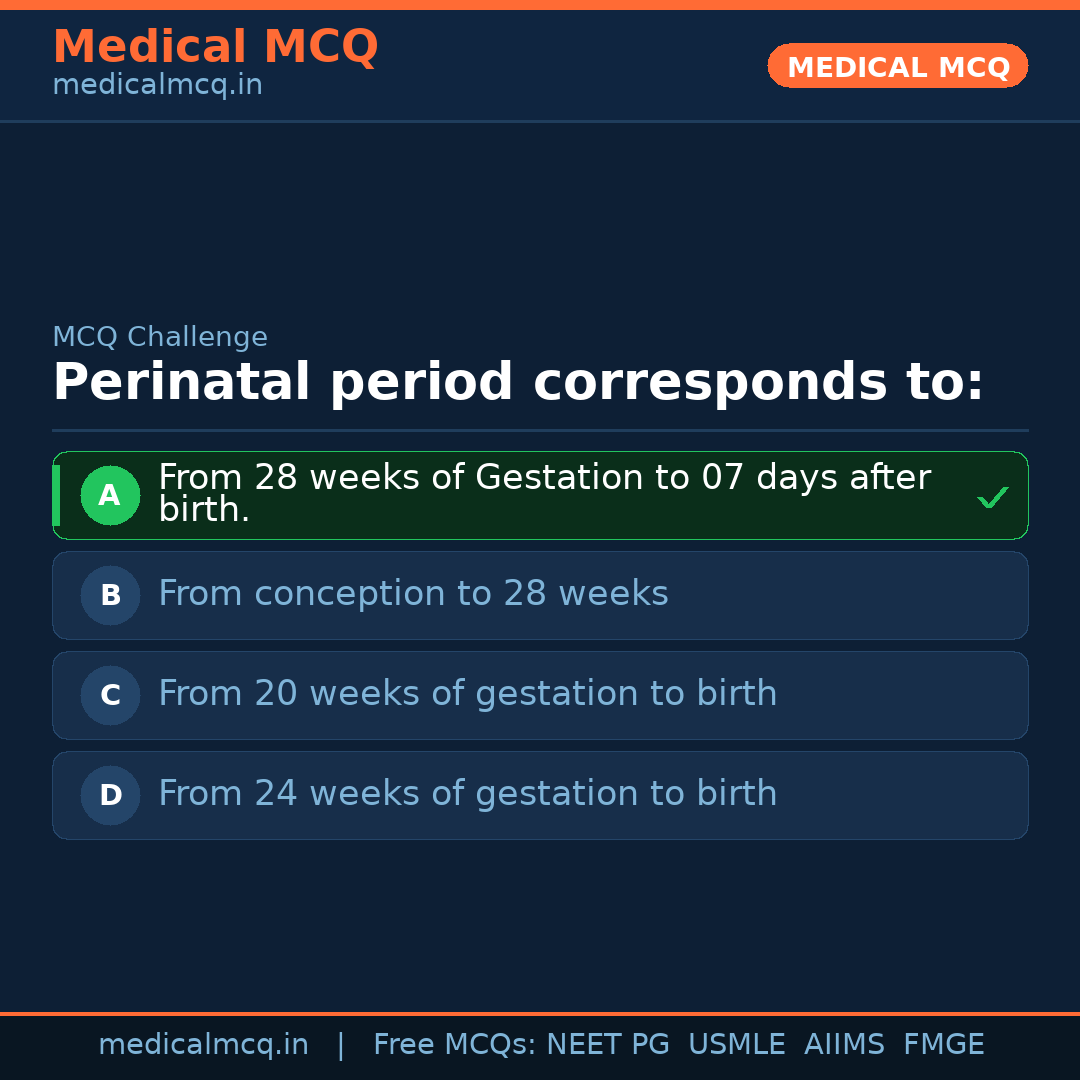Click 'Free MCQs:' text in footer
The image size is (1080, 1080).
coord(455,1045)
